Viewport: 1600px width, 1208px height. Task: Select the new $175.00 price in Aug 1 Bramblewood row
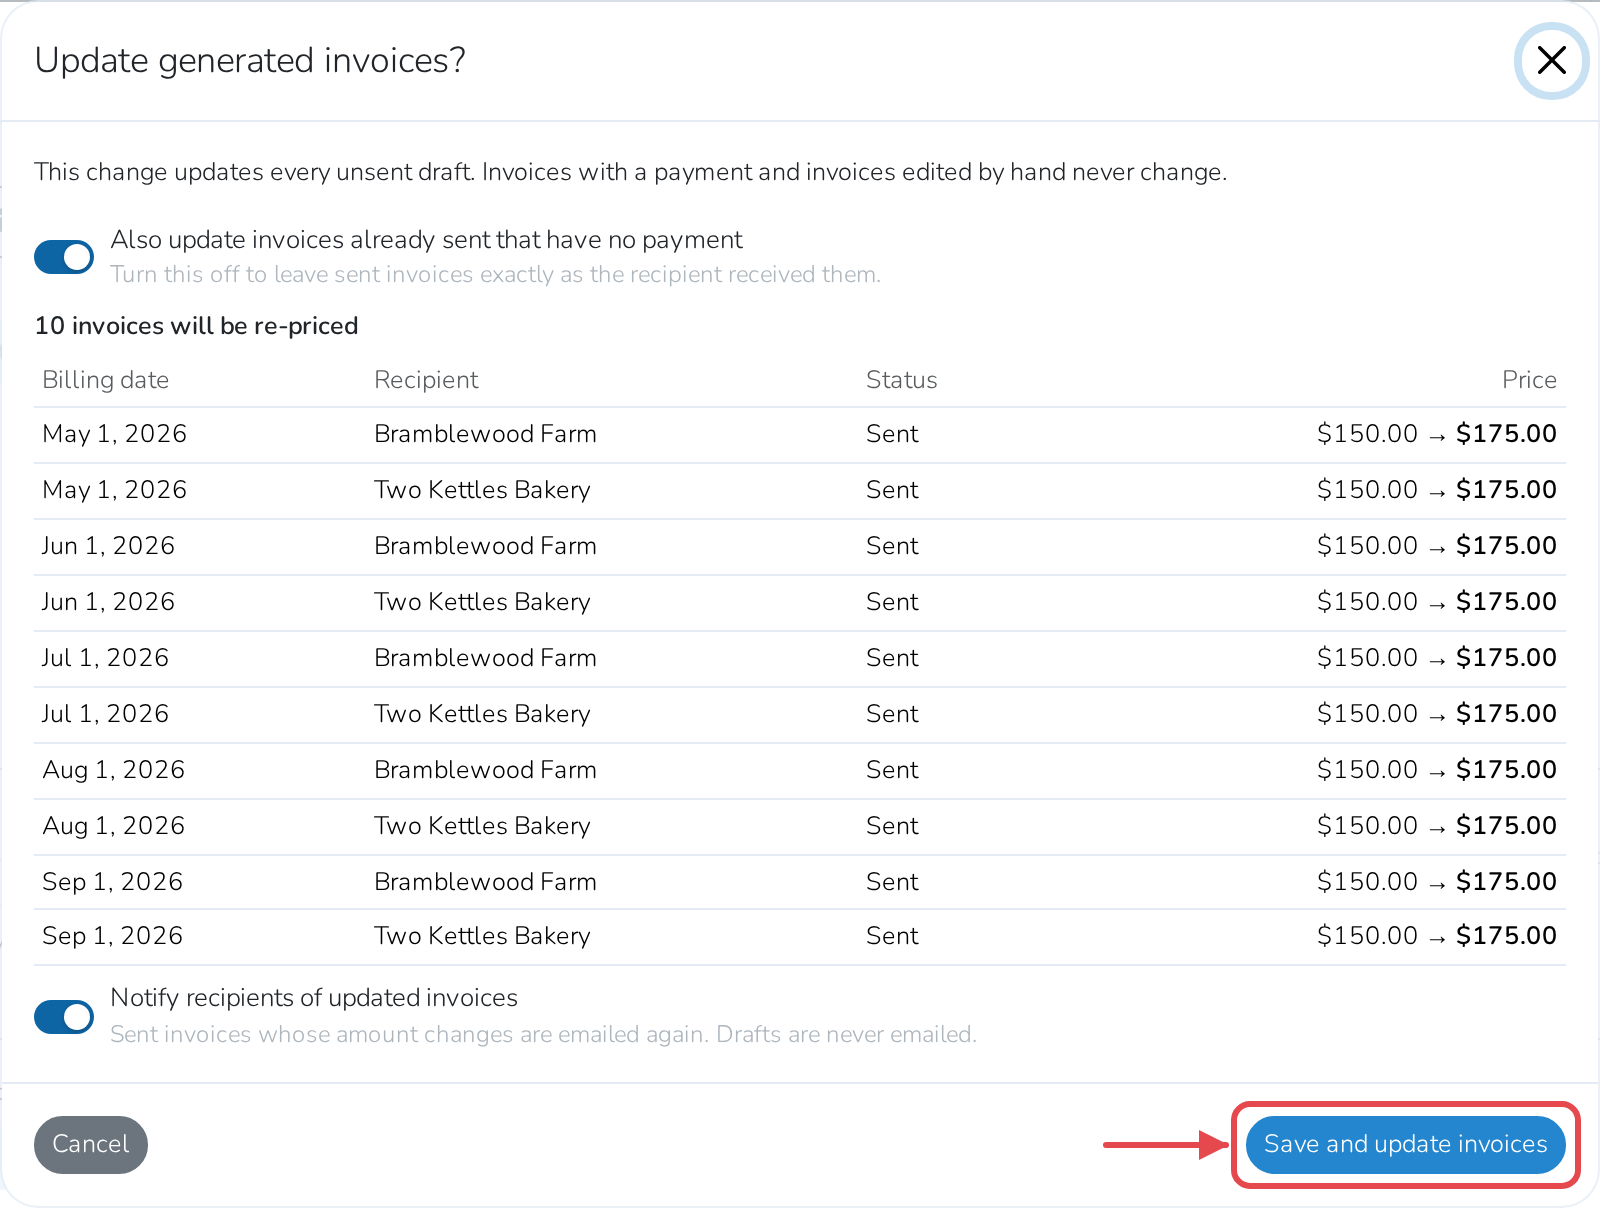(x=1506, y=770)
